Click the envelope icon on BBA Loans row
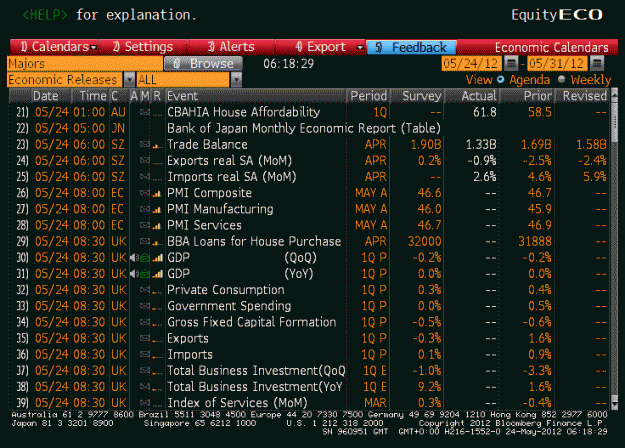Screen dimensions: 625x448 tap(145, 242)
